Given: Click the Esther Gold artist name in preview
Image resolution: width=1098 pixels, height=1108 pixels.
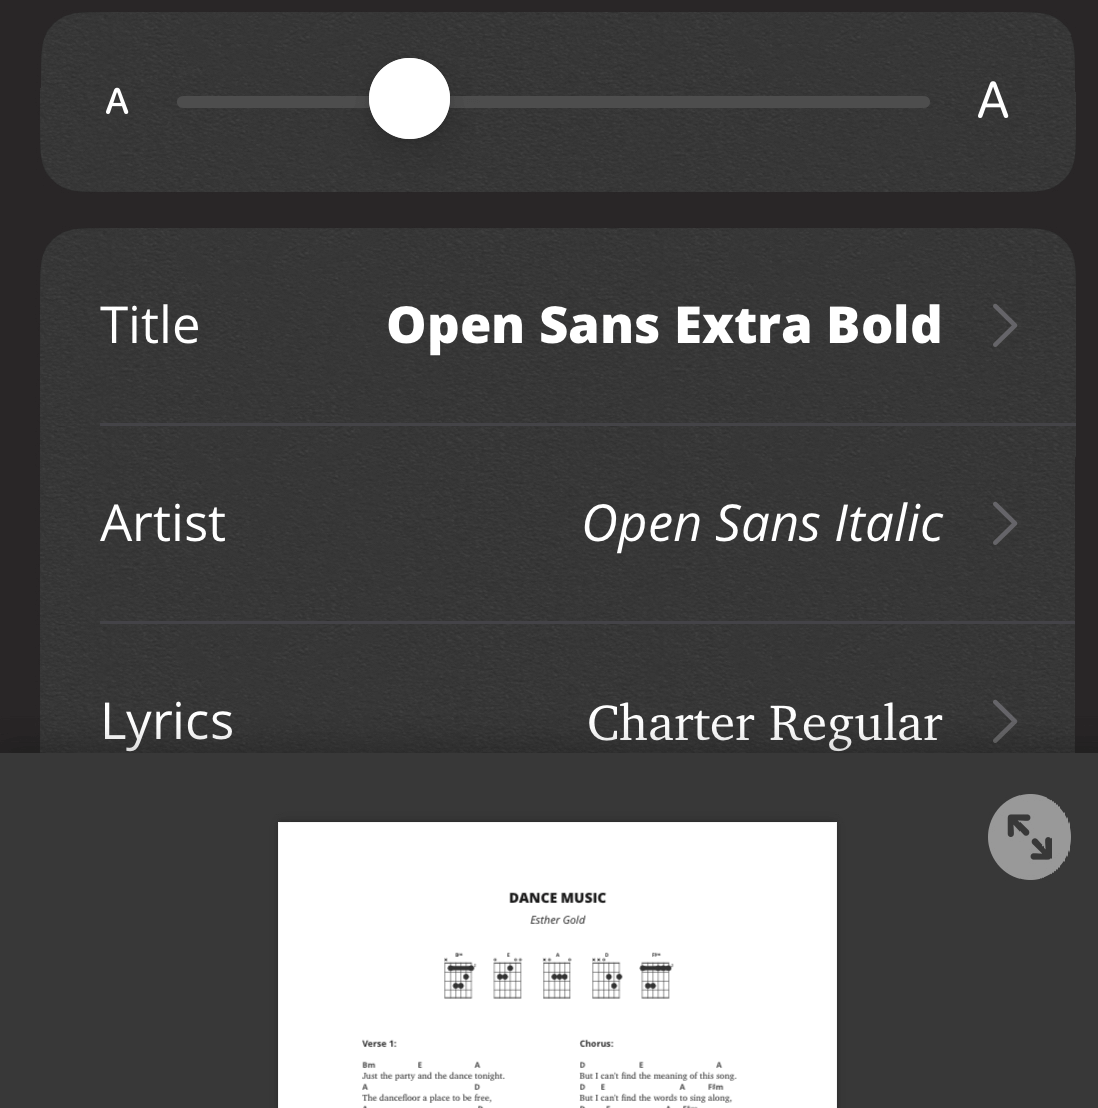Looking at the screenshot, I should (x=557, y=920).
